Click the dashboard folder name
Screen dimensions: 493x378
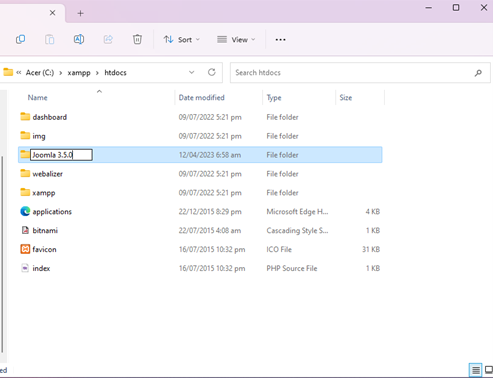[x=50, y=117]
